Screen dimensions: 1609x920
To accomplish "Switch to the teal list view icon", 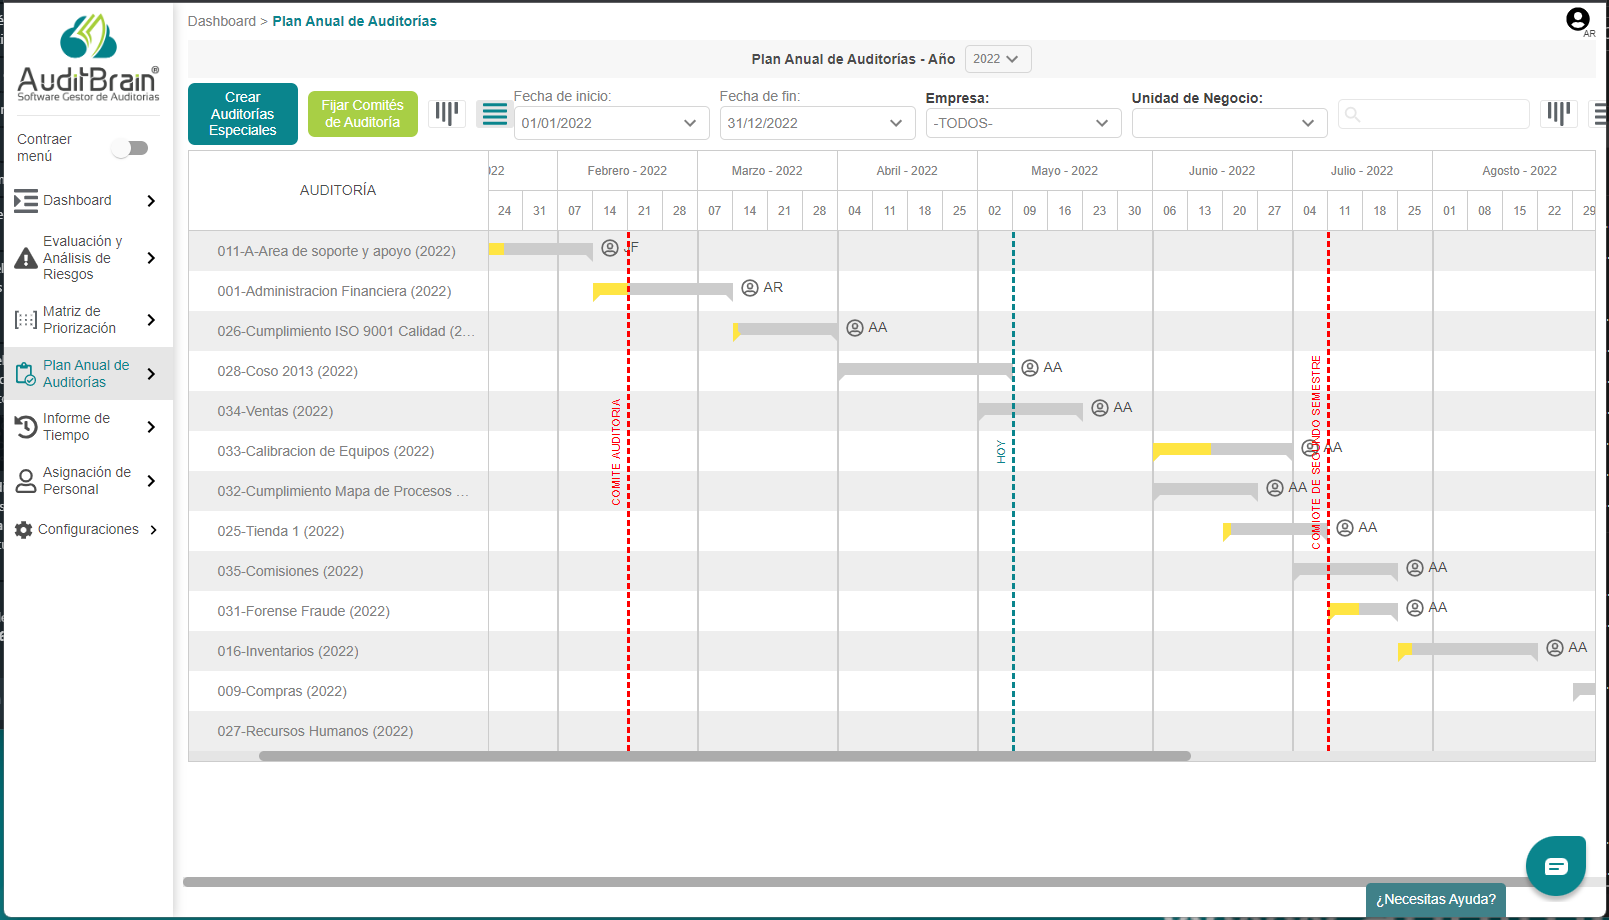I will [x=494, y=113].
